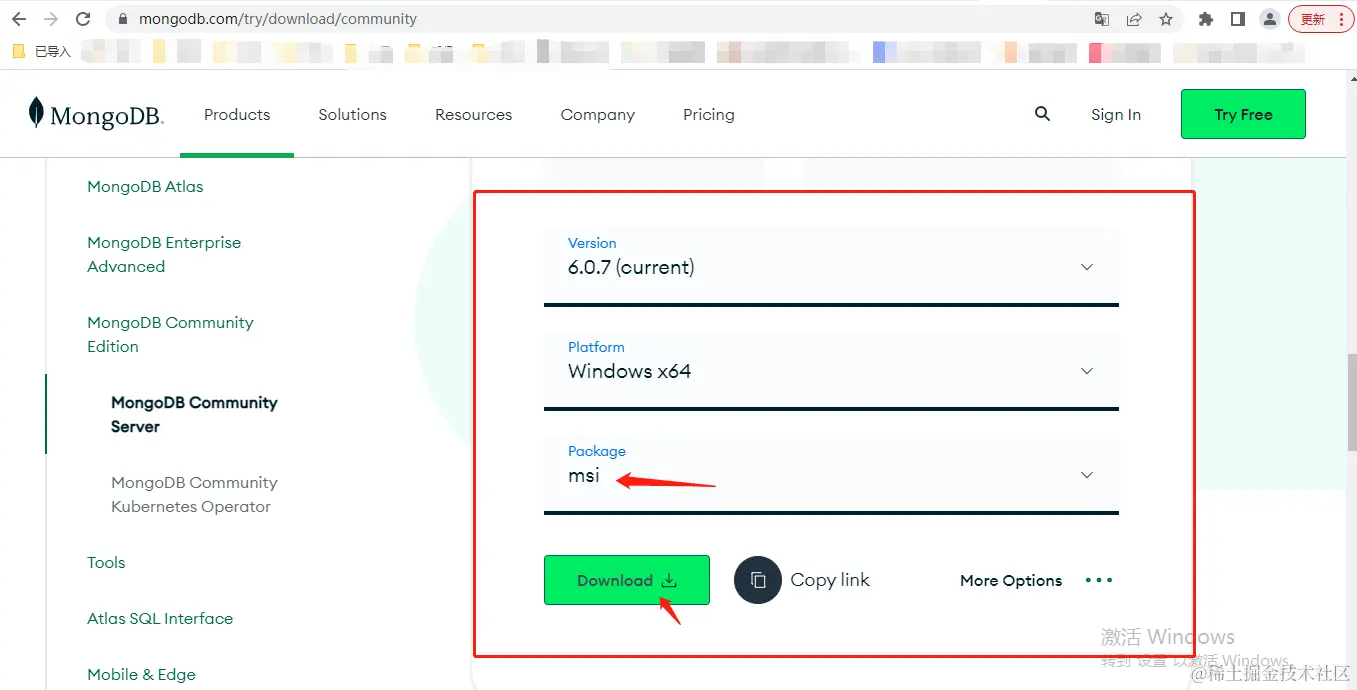Open the Products menu
Screen dimensions: 1357x690
(x=237, y=114)
